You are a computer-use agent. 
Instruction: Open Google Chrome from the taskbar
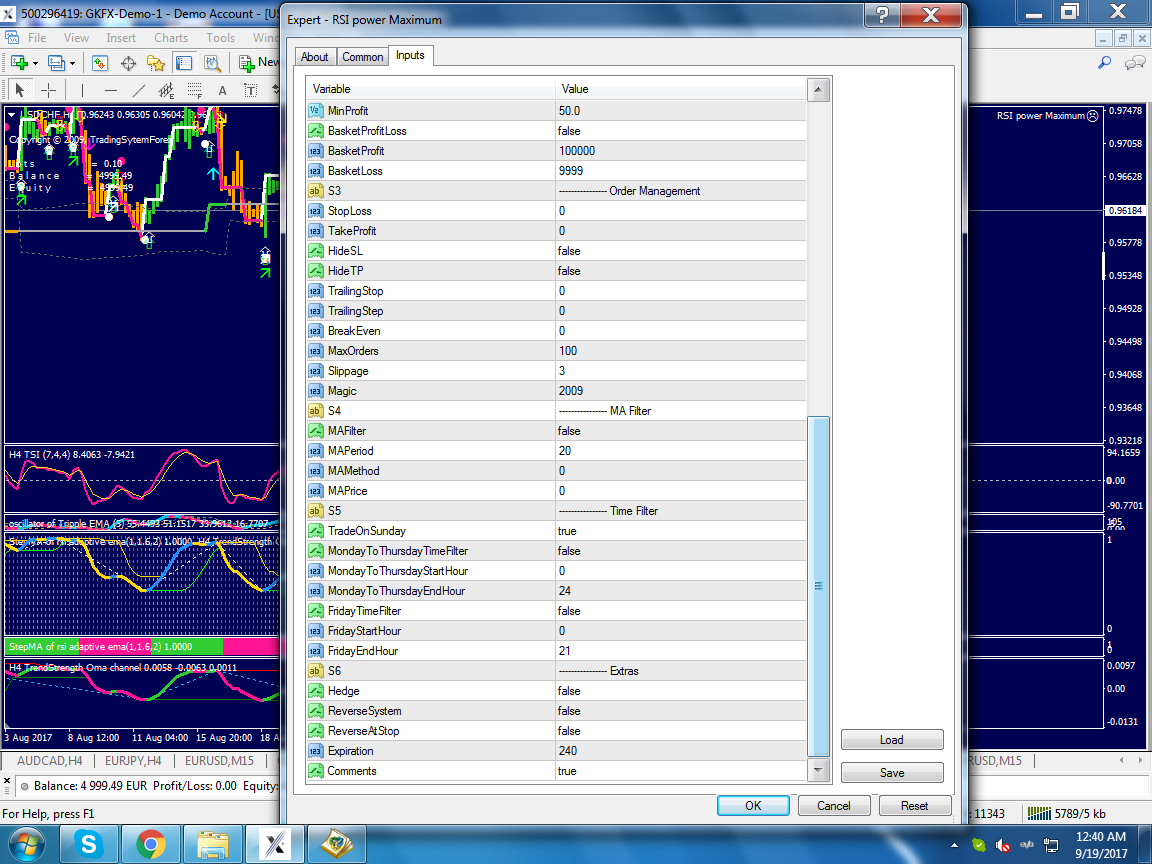[151, 845]
